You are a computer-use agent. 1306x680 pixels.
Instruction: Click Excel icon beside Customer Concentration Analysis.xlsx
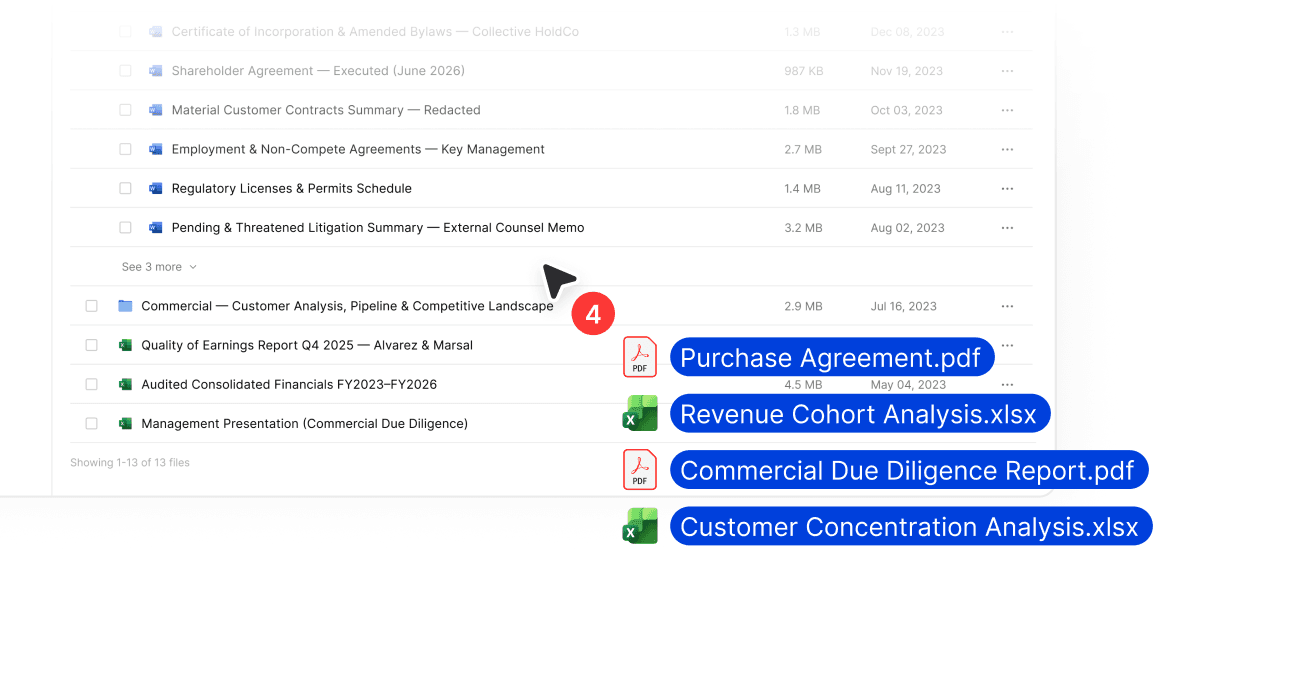pyautogui.click(x=640, y=526)
